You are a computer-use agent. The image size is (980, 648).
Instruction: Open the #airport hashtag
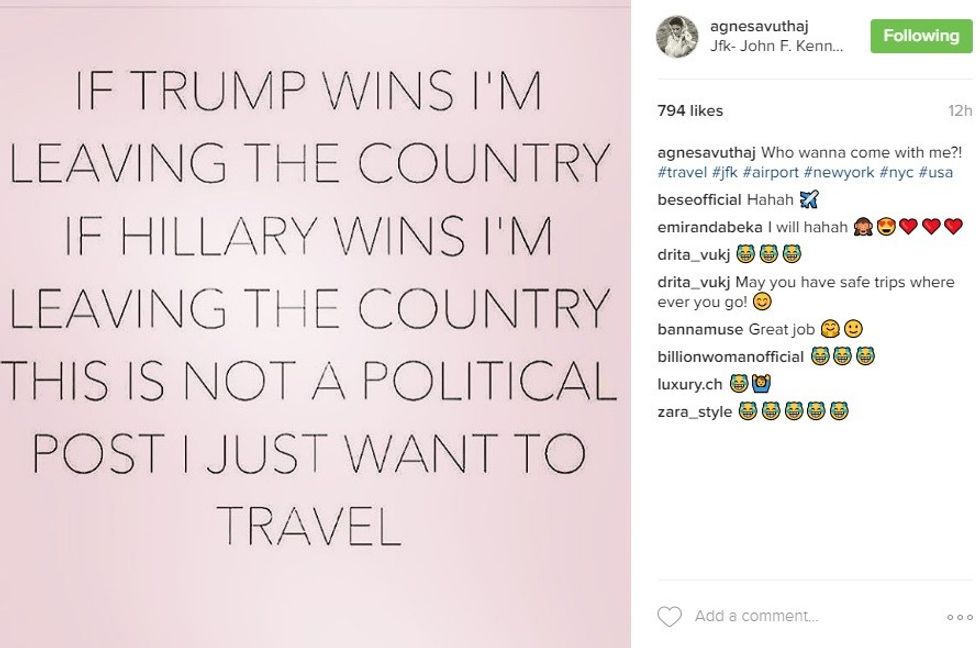click(769, 172)
